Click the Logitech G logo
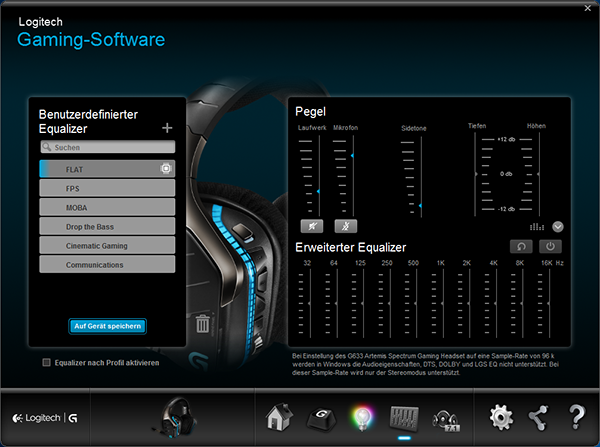 45,418
